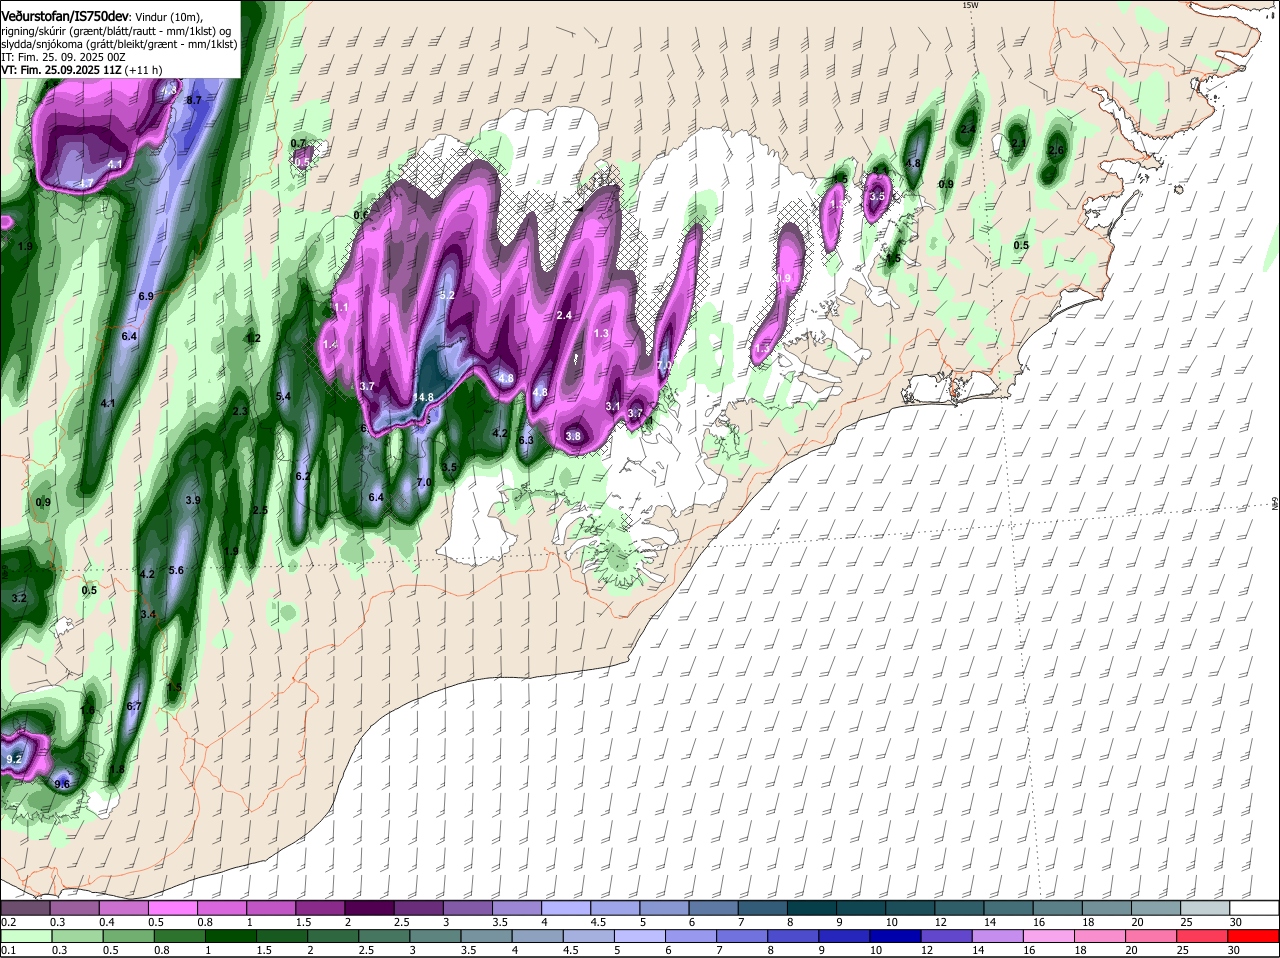Click the 6.7 precipitation value
The image size is (1280, 958).
coord(135,706)
